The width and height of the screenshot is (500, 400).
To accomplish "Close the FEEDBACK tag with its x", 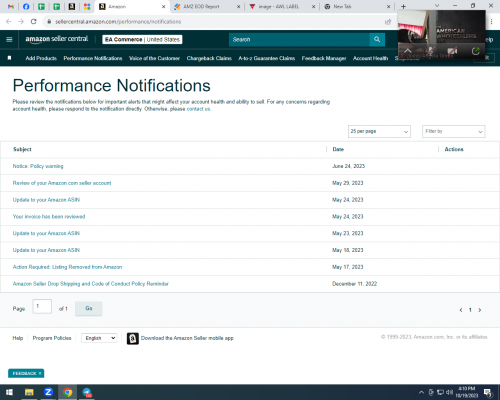I will (40, 373).
